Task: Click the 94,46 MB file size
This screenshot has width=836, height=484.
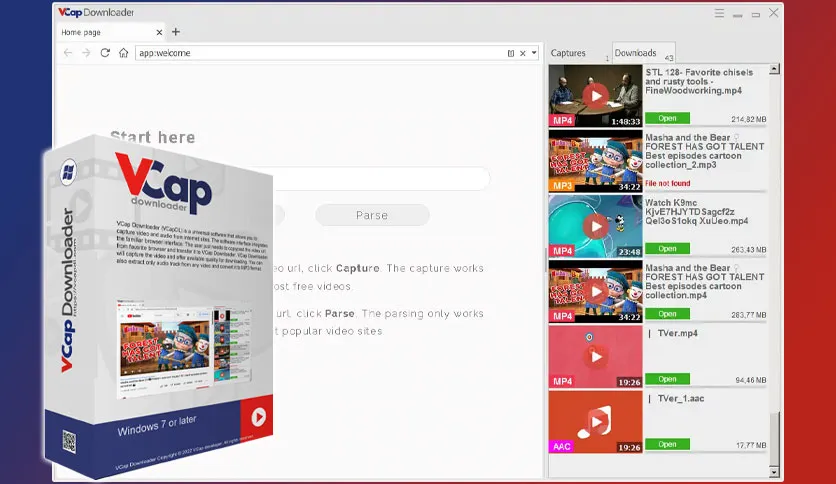Action: coord(751,380)
